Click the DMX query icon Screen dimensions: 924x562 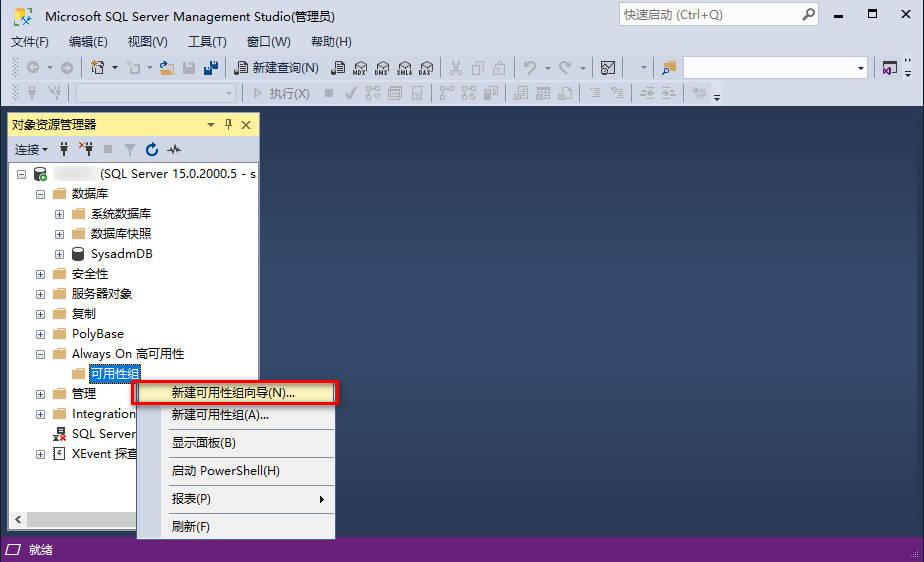click(382, 68)
